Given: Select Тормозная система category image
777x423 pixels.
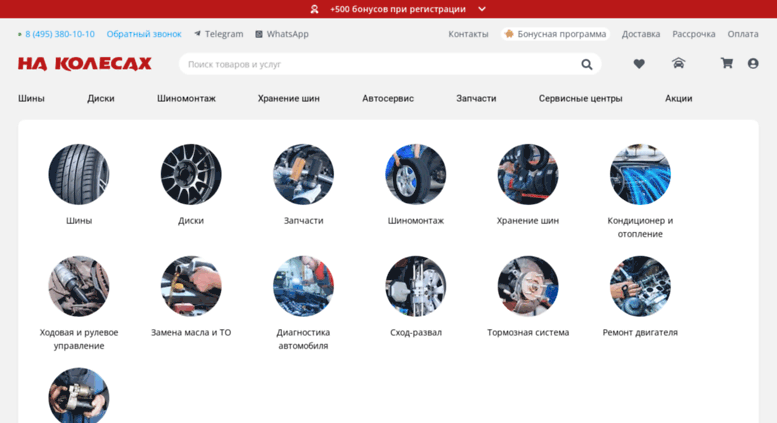Looking at the screenshot, I should pyautogui.click(x=528, y=286).
